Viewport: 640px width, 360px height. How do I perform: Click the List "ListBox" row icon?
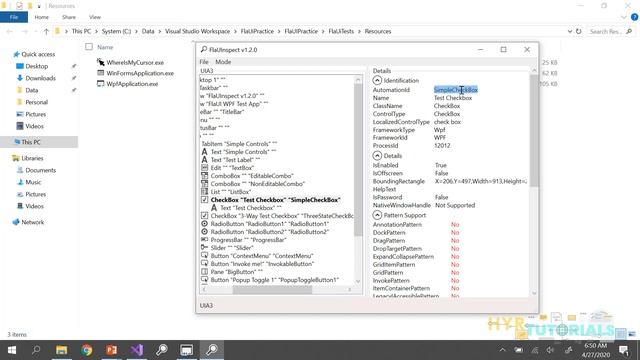204,192
